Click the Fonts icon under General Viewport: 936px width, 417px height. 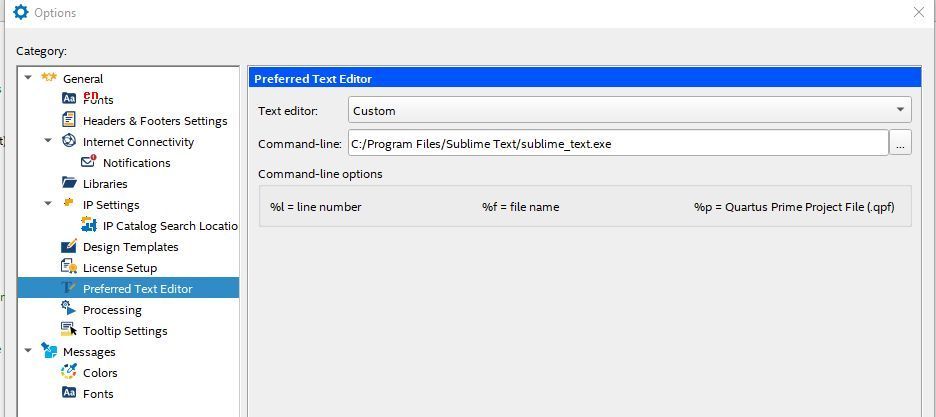point(69,99)
